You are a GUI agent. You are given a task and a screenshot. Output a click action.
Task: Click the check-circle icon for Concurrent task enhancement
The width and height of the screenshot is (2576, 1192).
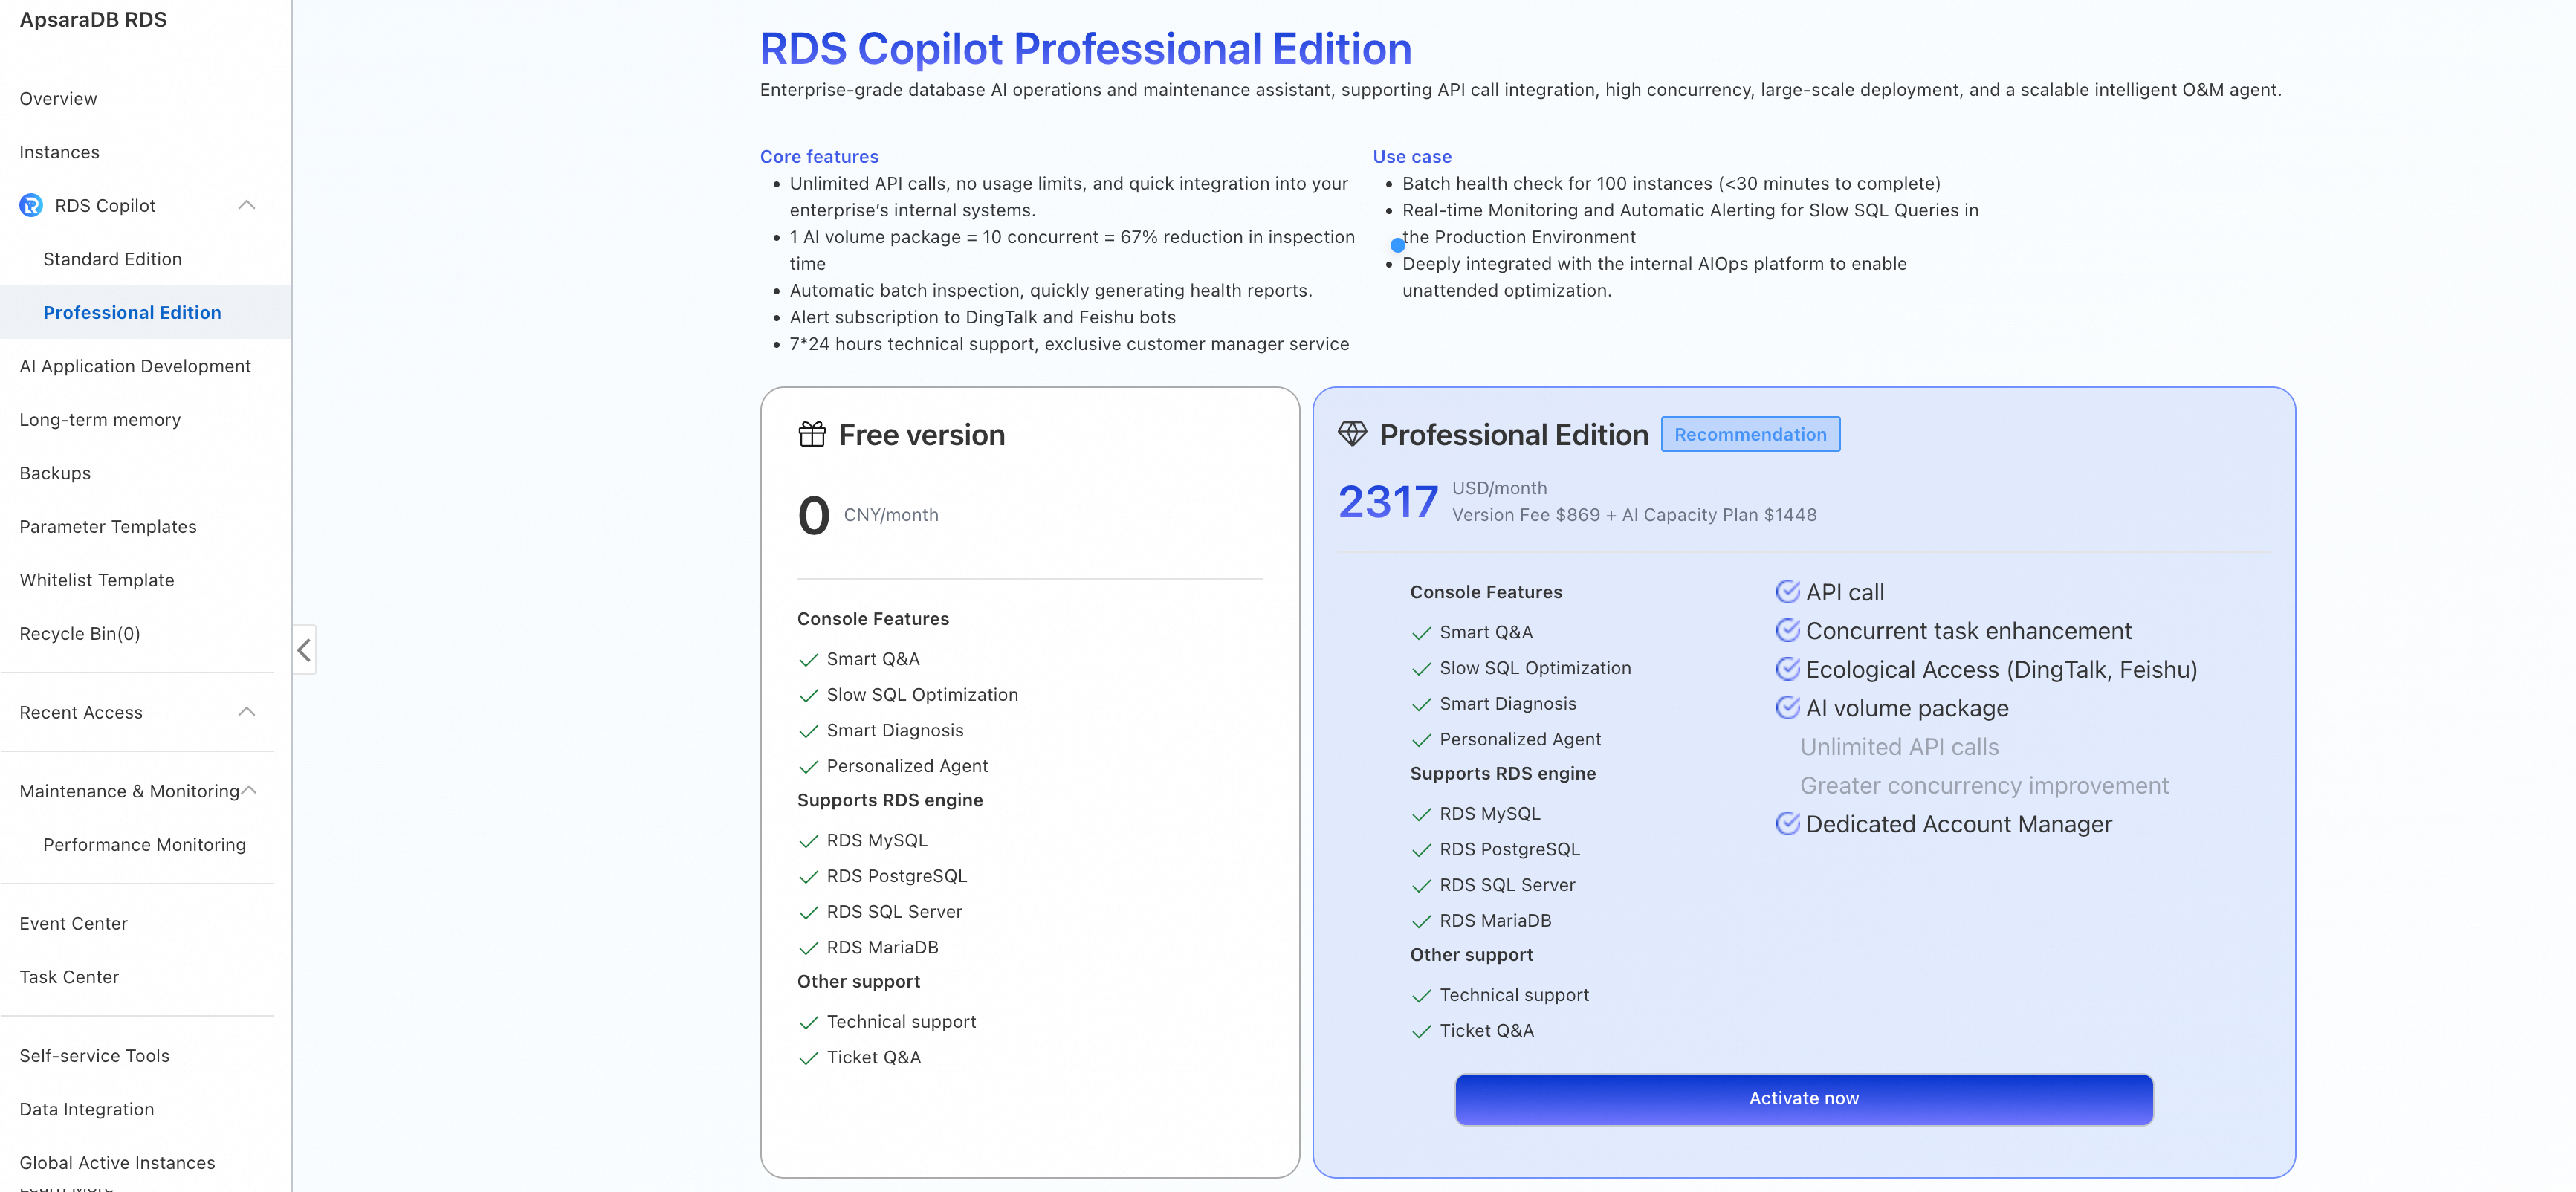click(1787, 631)
